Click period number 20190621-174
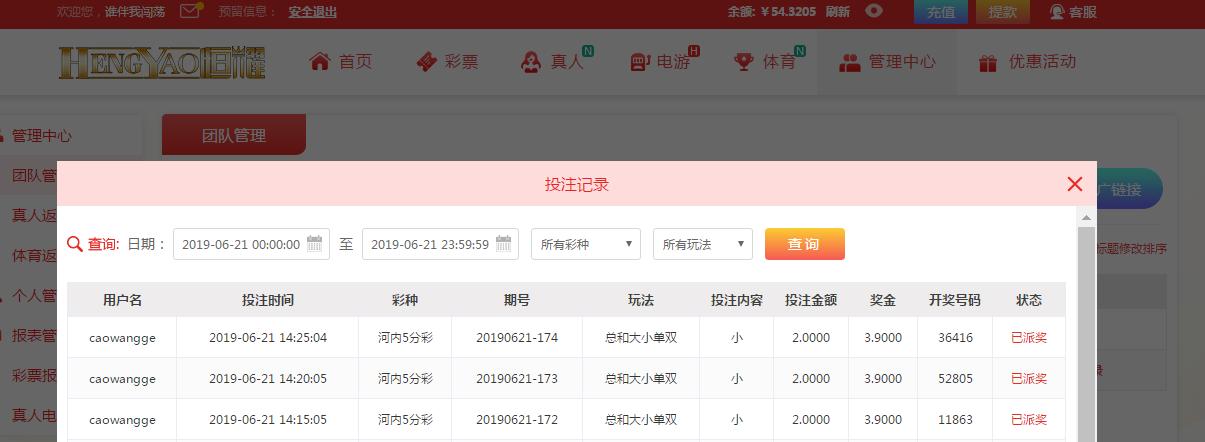 517,338
